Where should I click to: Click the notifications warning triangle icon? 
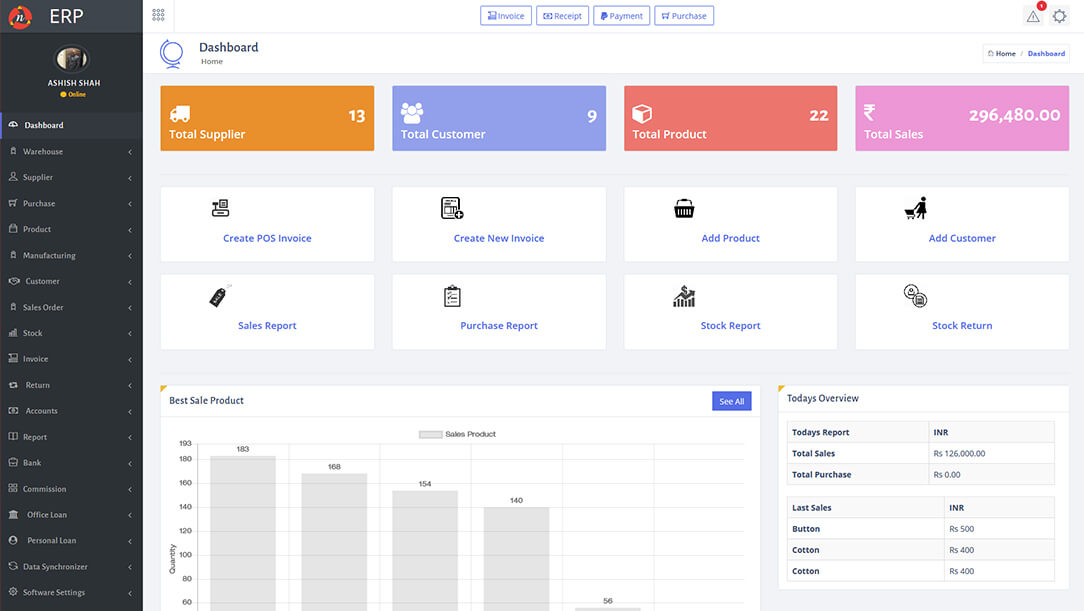click(x=1032, y=16)
